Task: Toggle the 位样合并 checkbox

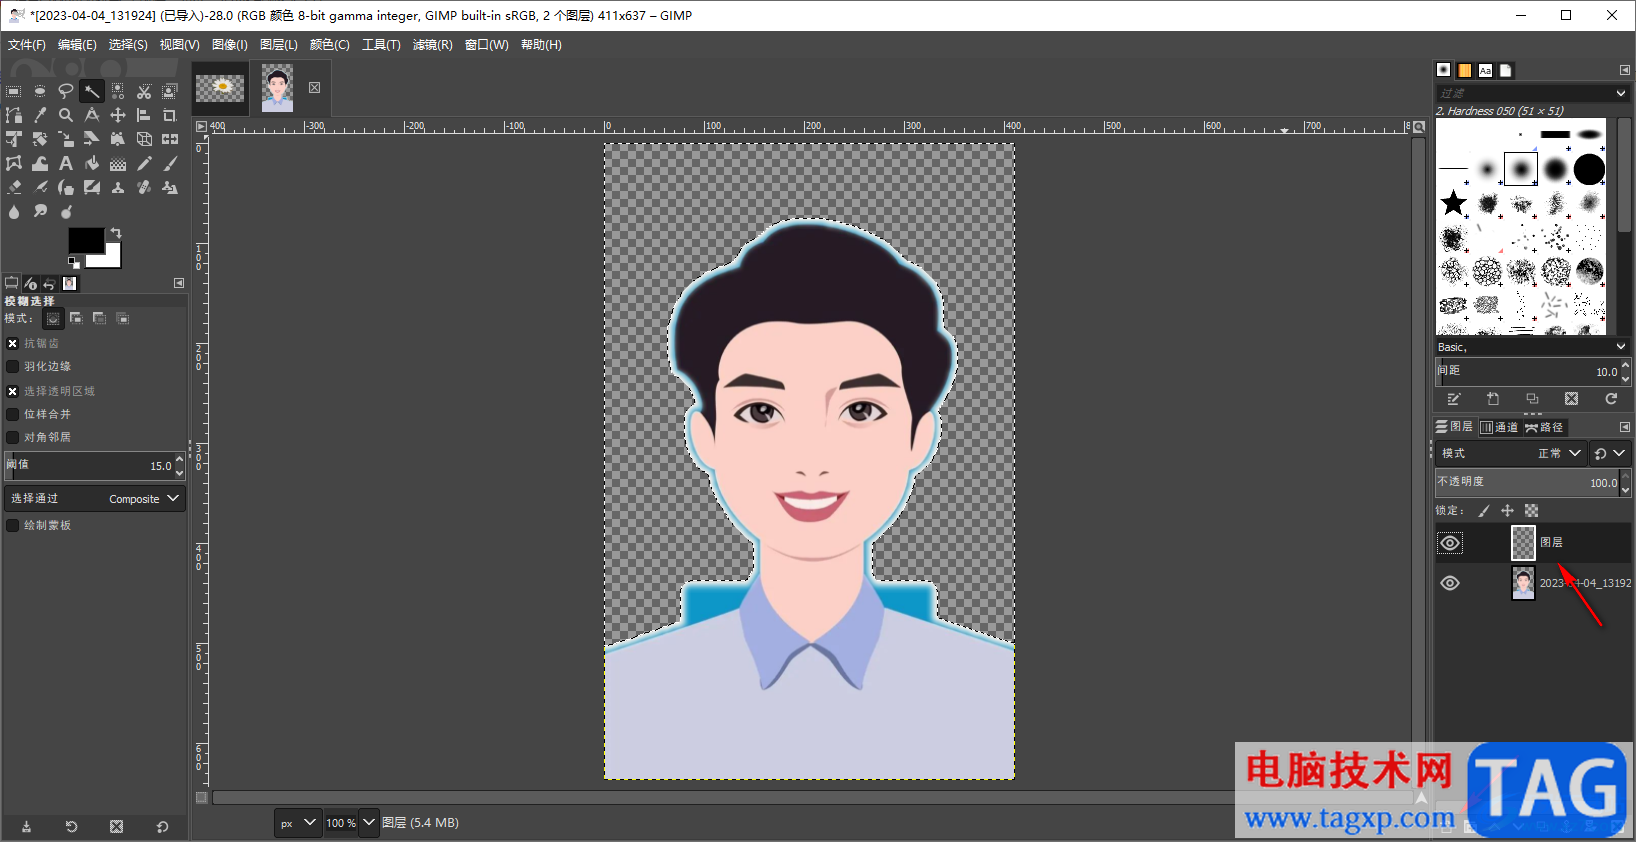Action: [x=13, y=414]
